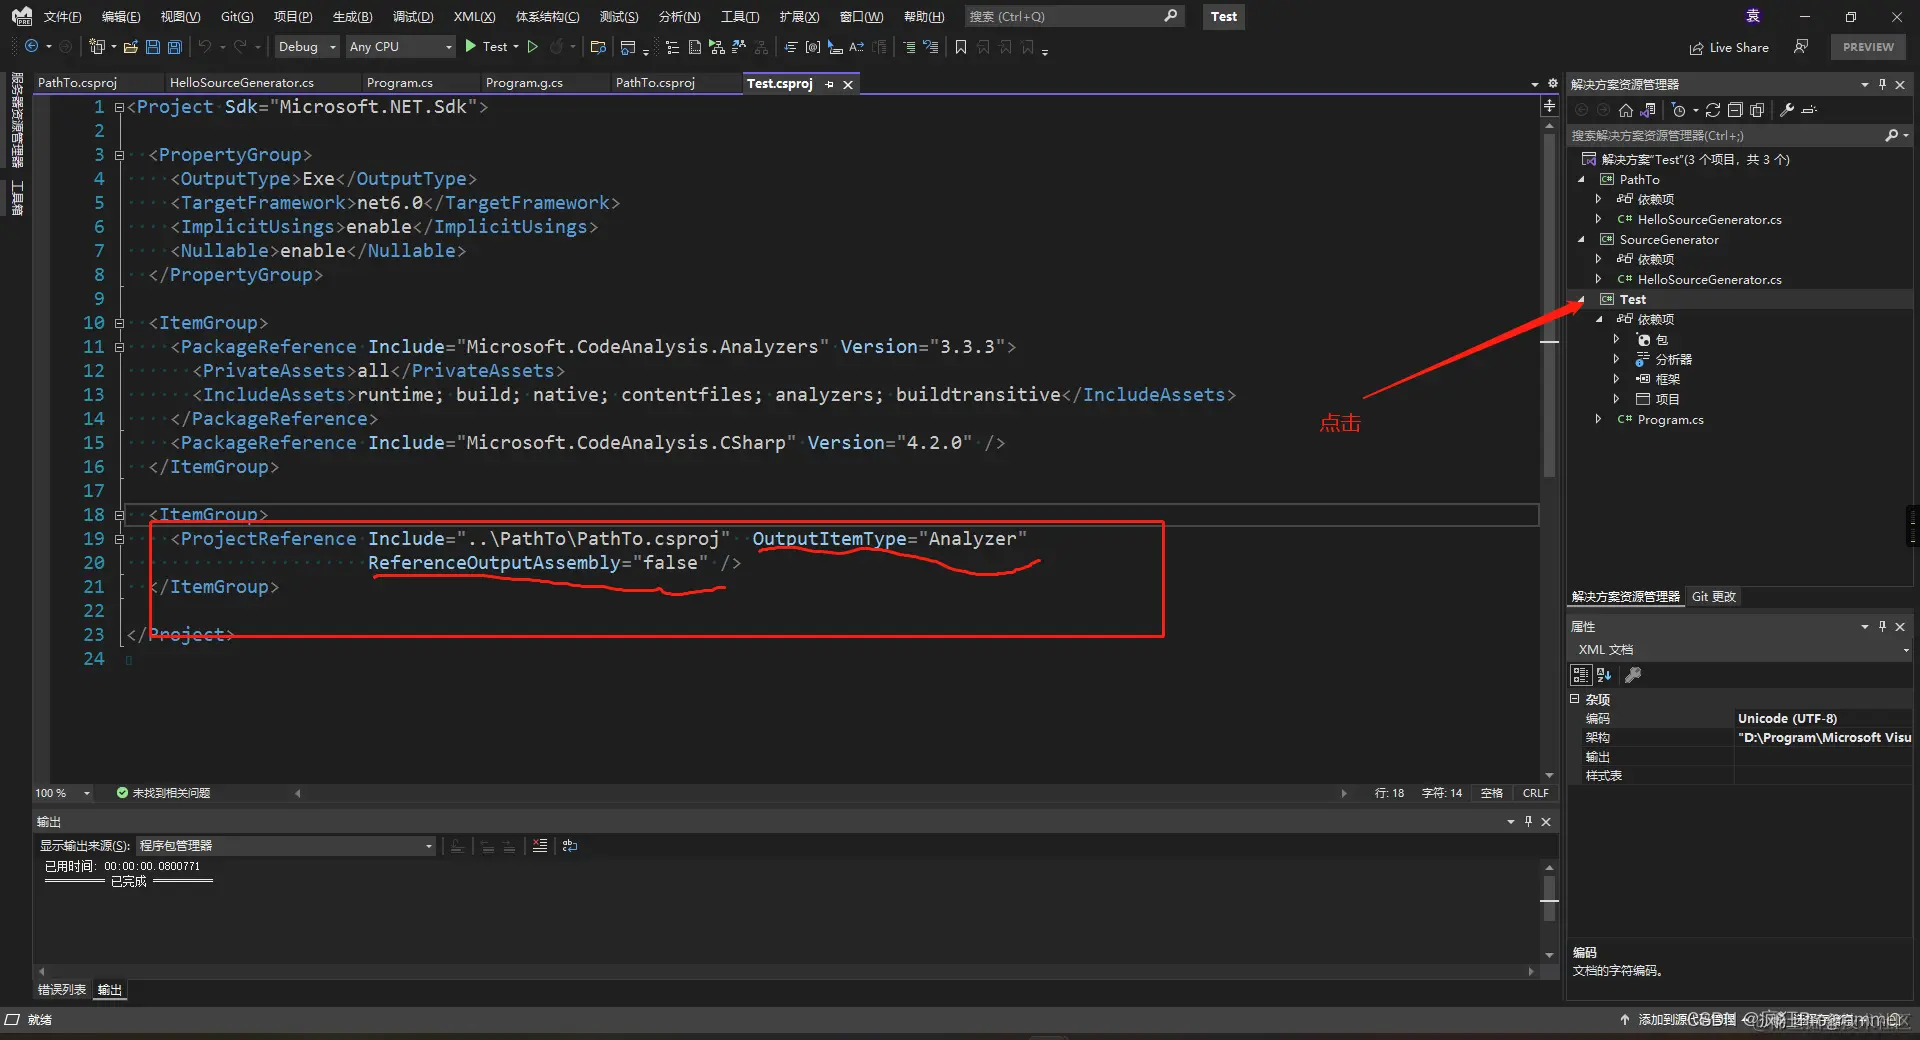1920x1040 pixels.
Task: Click the Save All toolbar icon
Action: [x=175, y=47]
